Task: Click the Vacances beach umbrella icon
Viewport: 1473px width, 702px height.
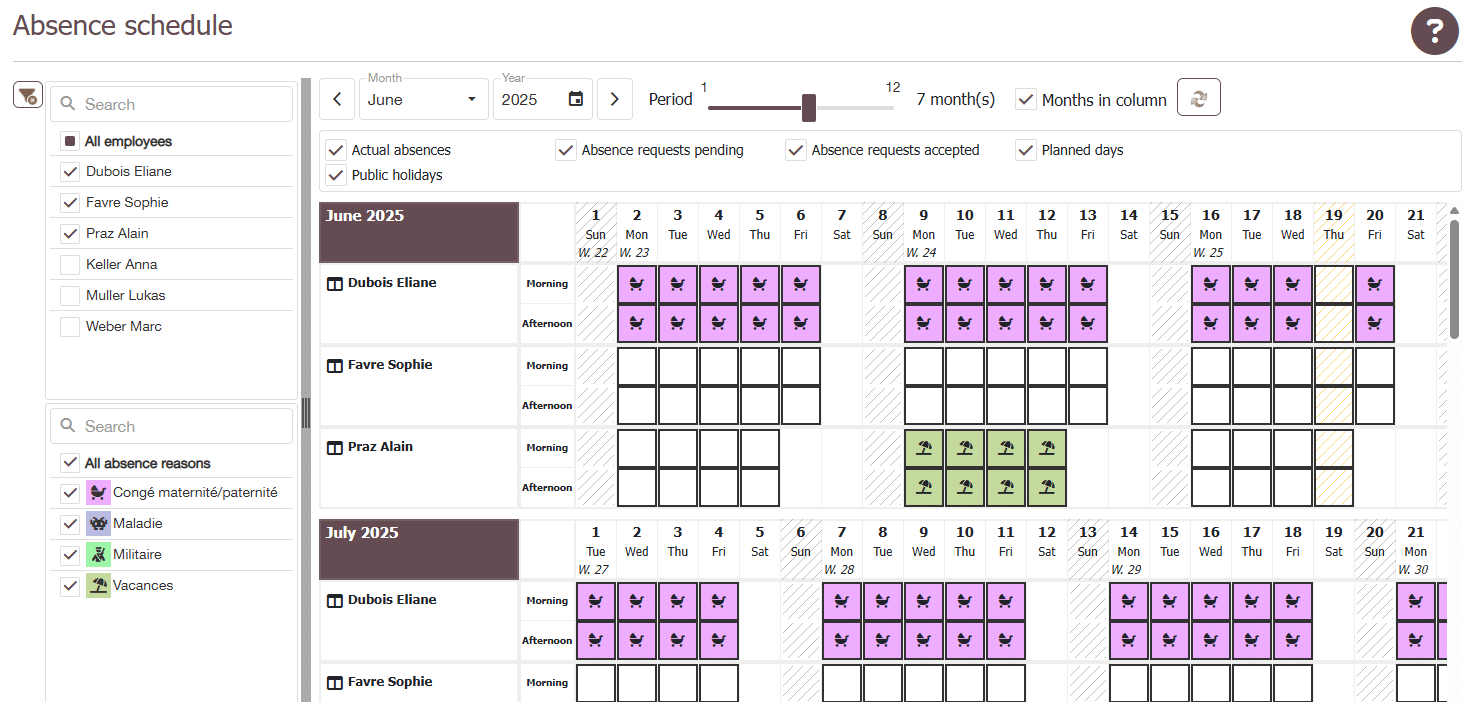Action: pos(98,586)
